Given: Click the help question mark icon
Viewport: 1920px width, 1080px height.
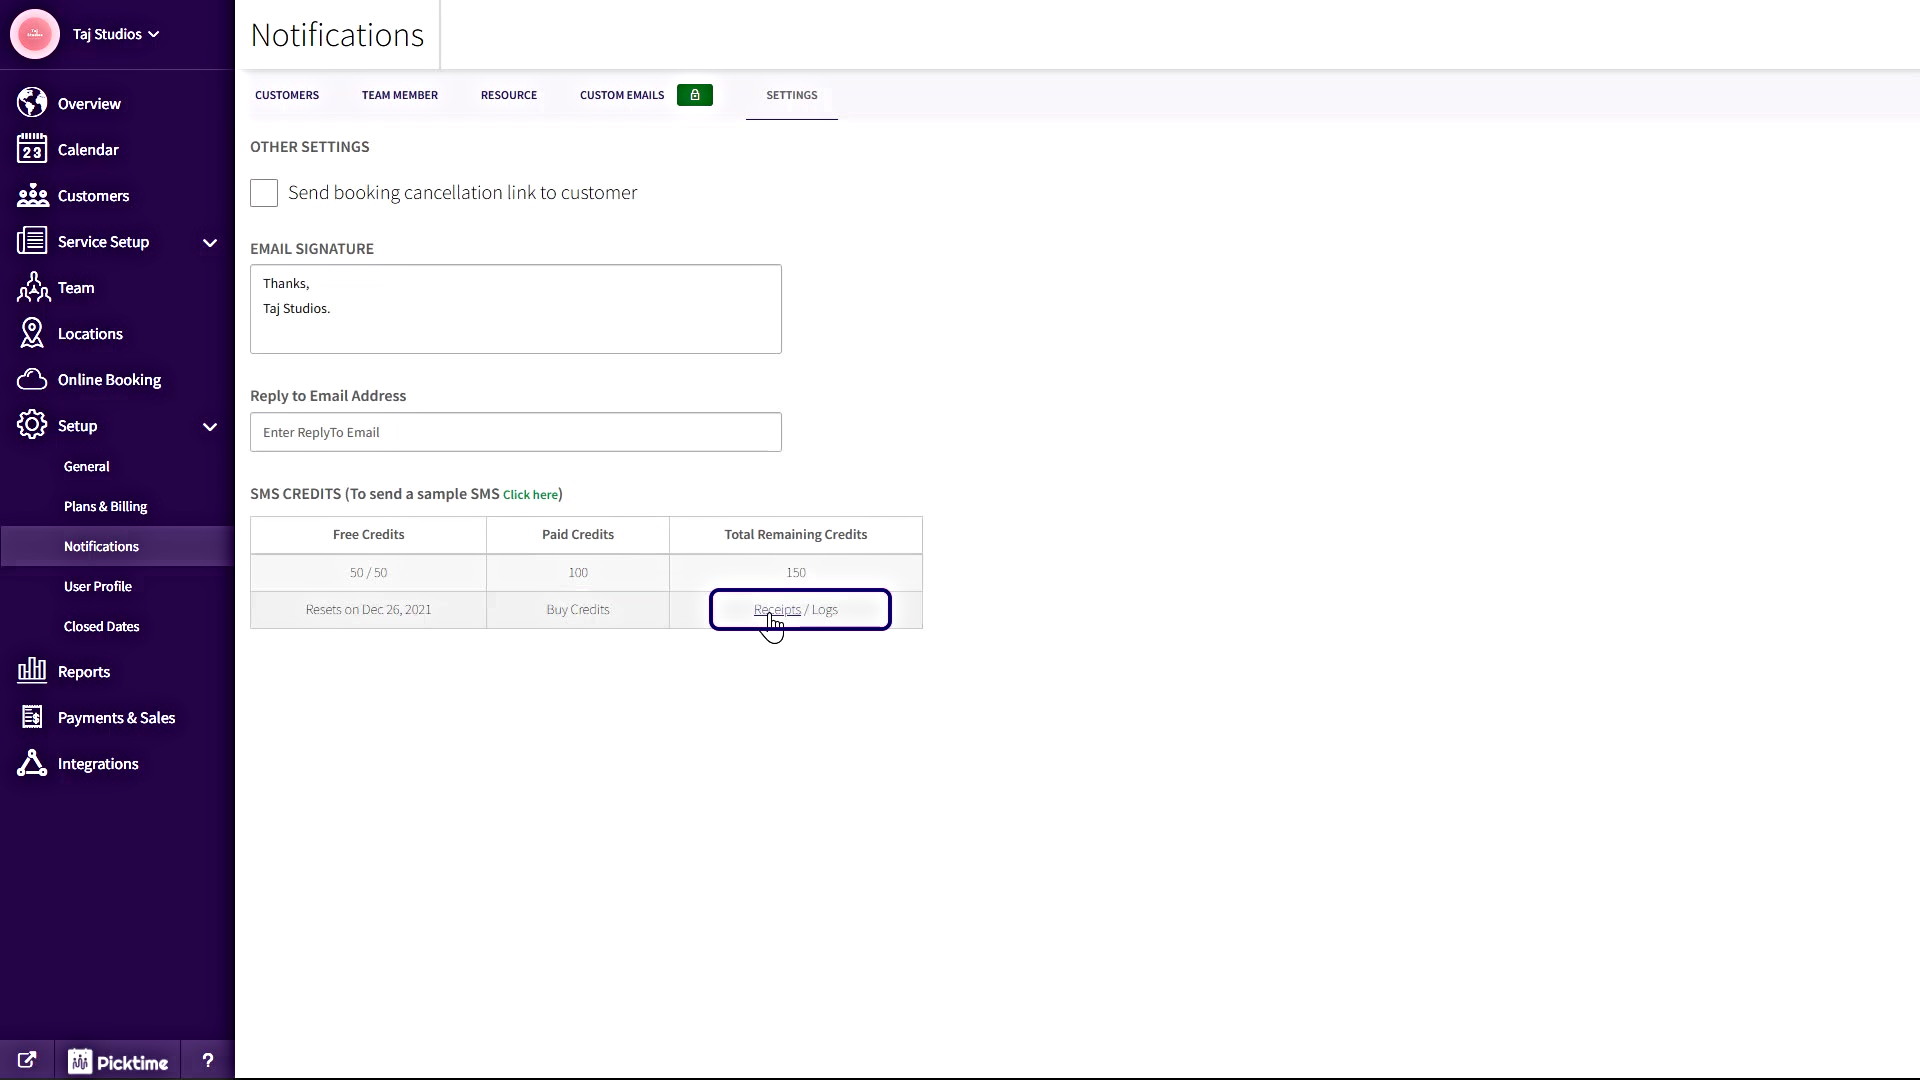Looking at the screenshot, I should tap(208, 1060).
